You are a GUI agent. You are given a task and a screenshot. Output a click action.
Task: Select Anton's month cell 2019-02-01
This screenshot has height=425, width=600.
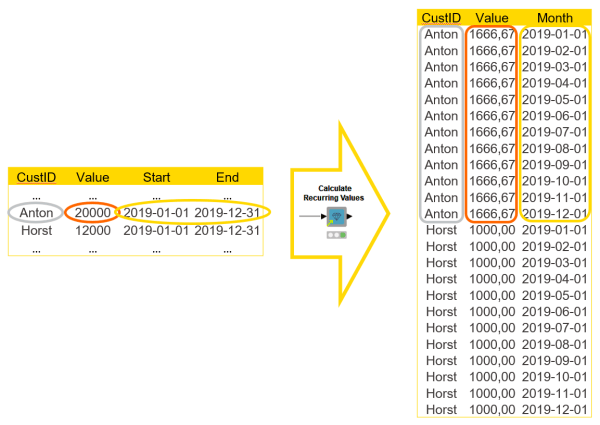[554, 51]
